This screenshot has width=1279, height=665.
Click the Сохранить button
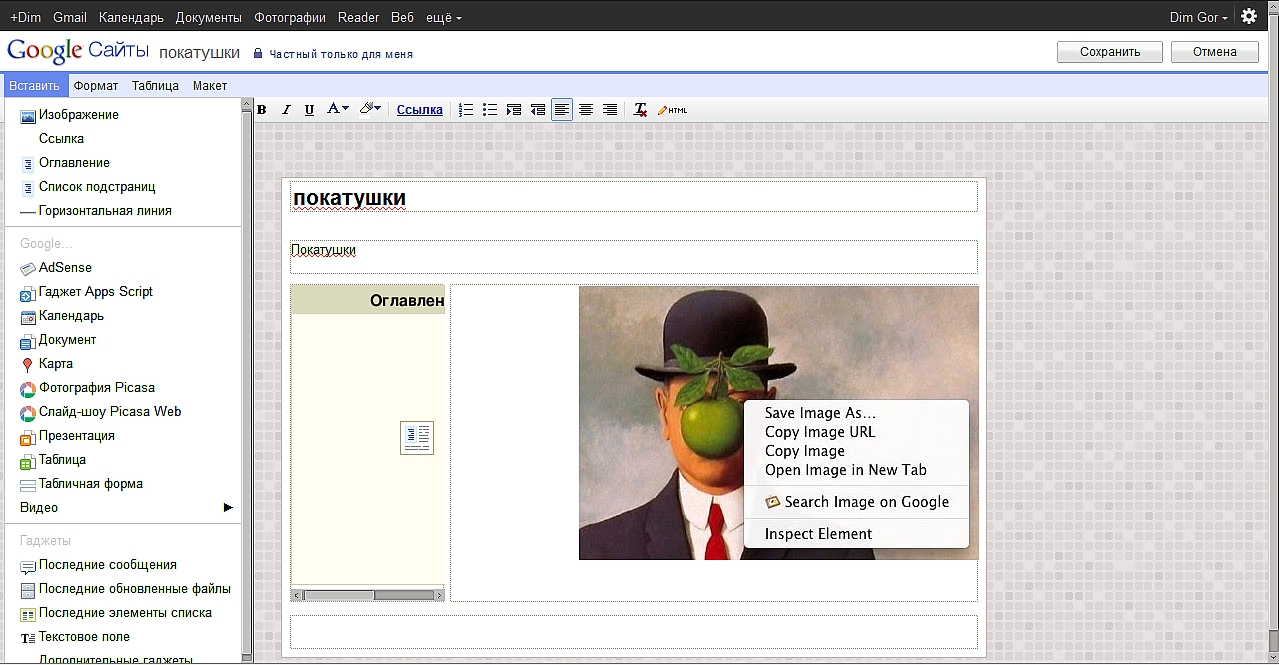(x=1110, y=52)
